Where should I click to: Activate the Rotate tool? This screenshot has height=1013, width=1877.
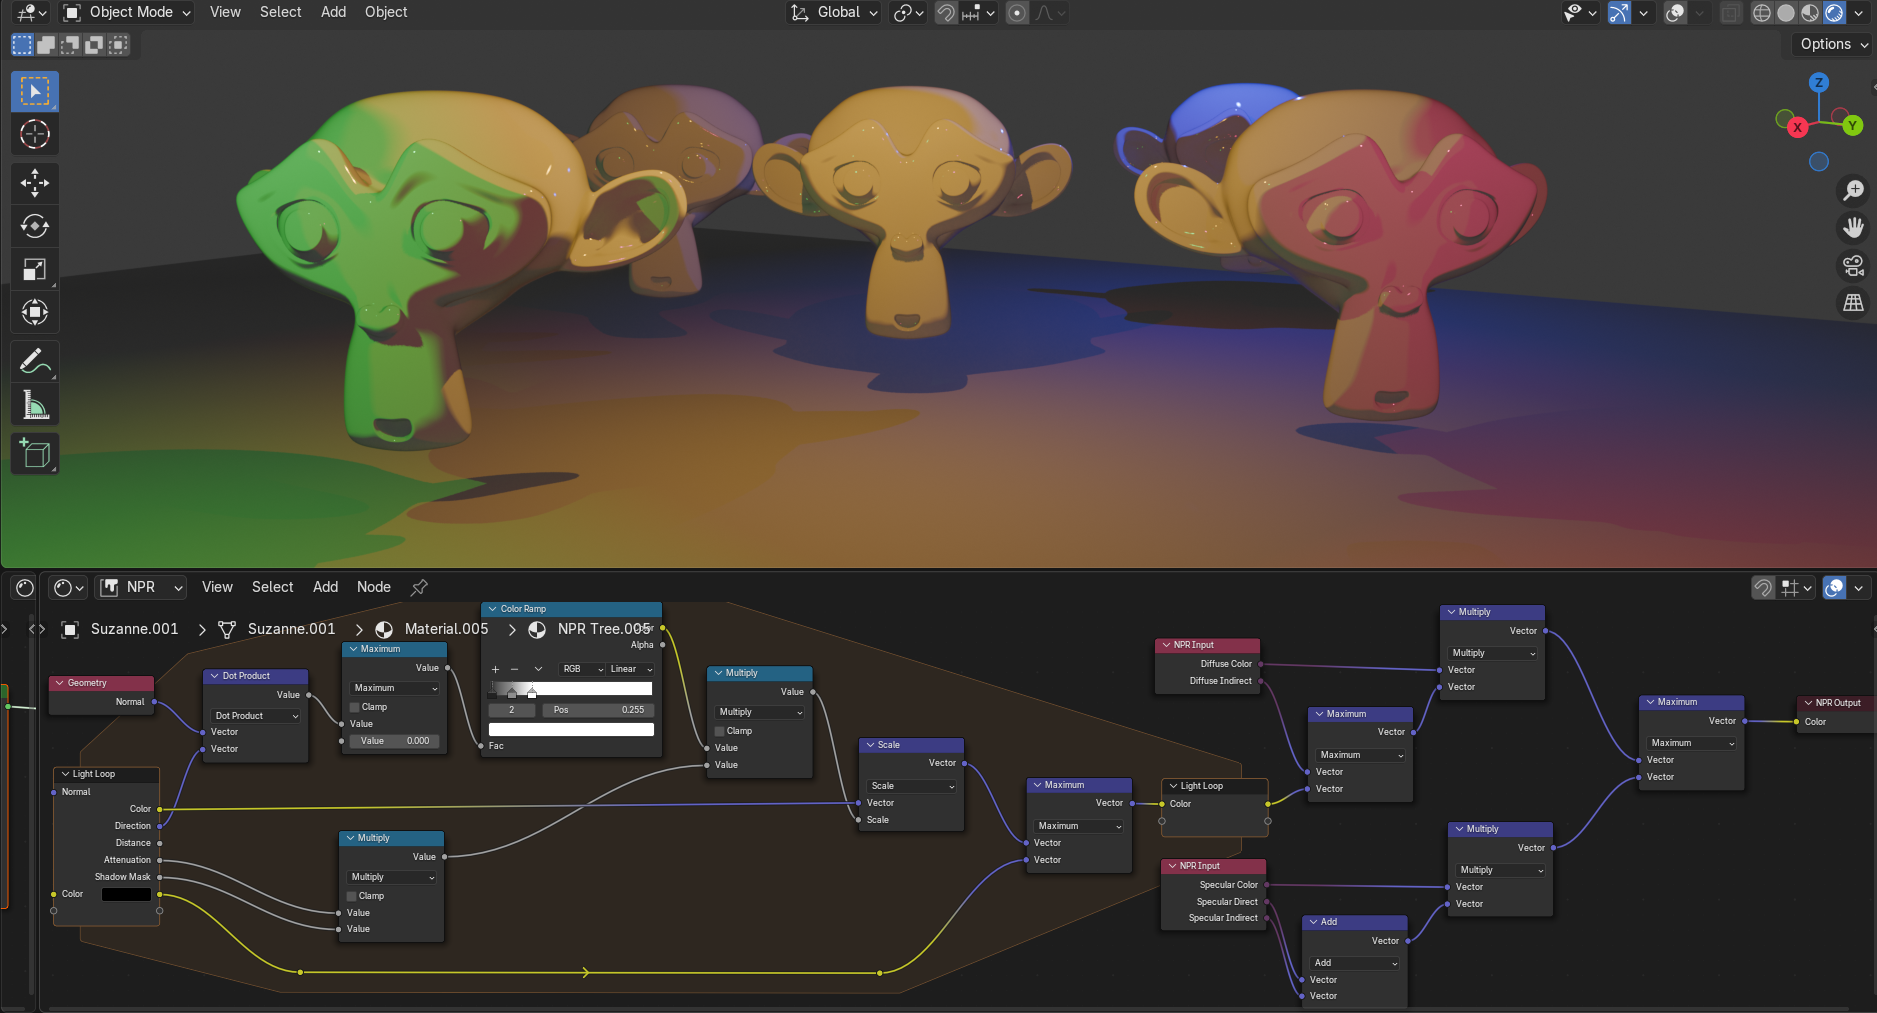coord(35,226)
